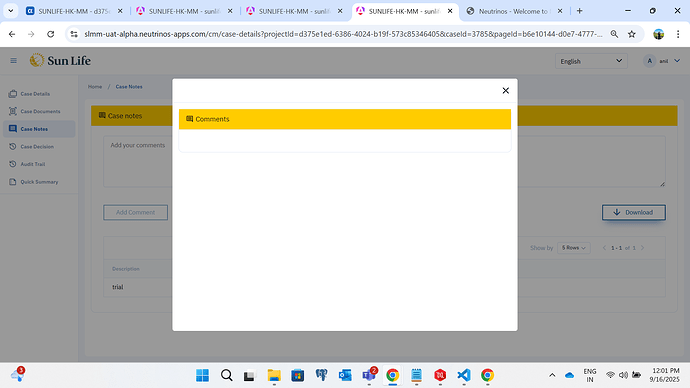Open the ENG IN language indicator

point(590,375)
